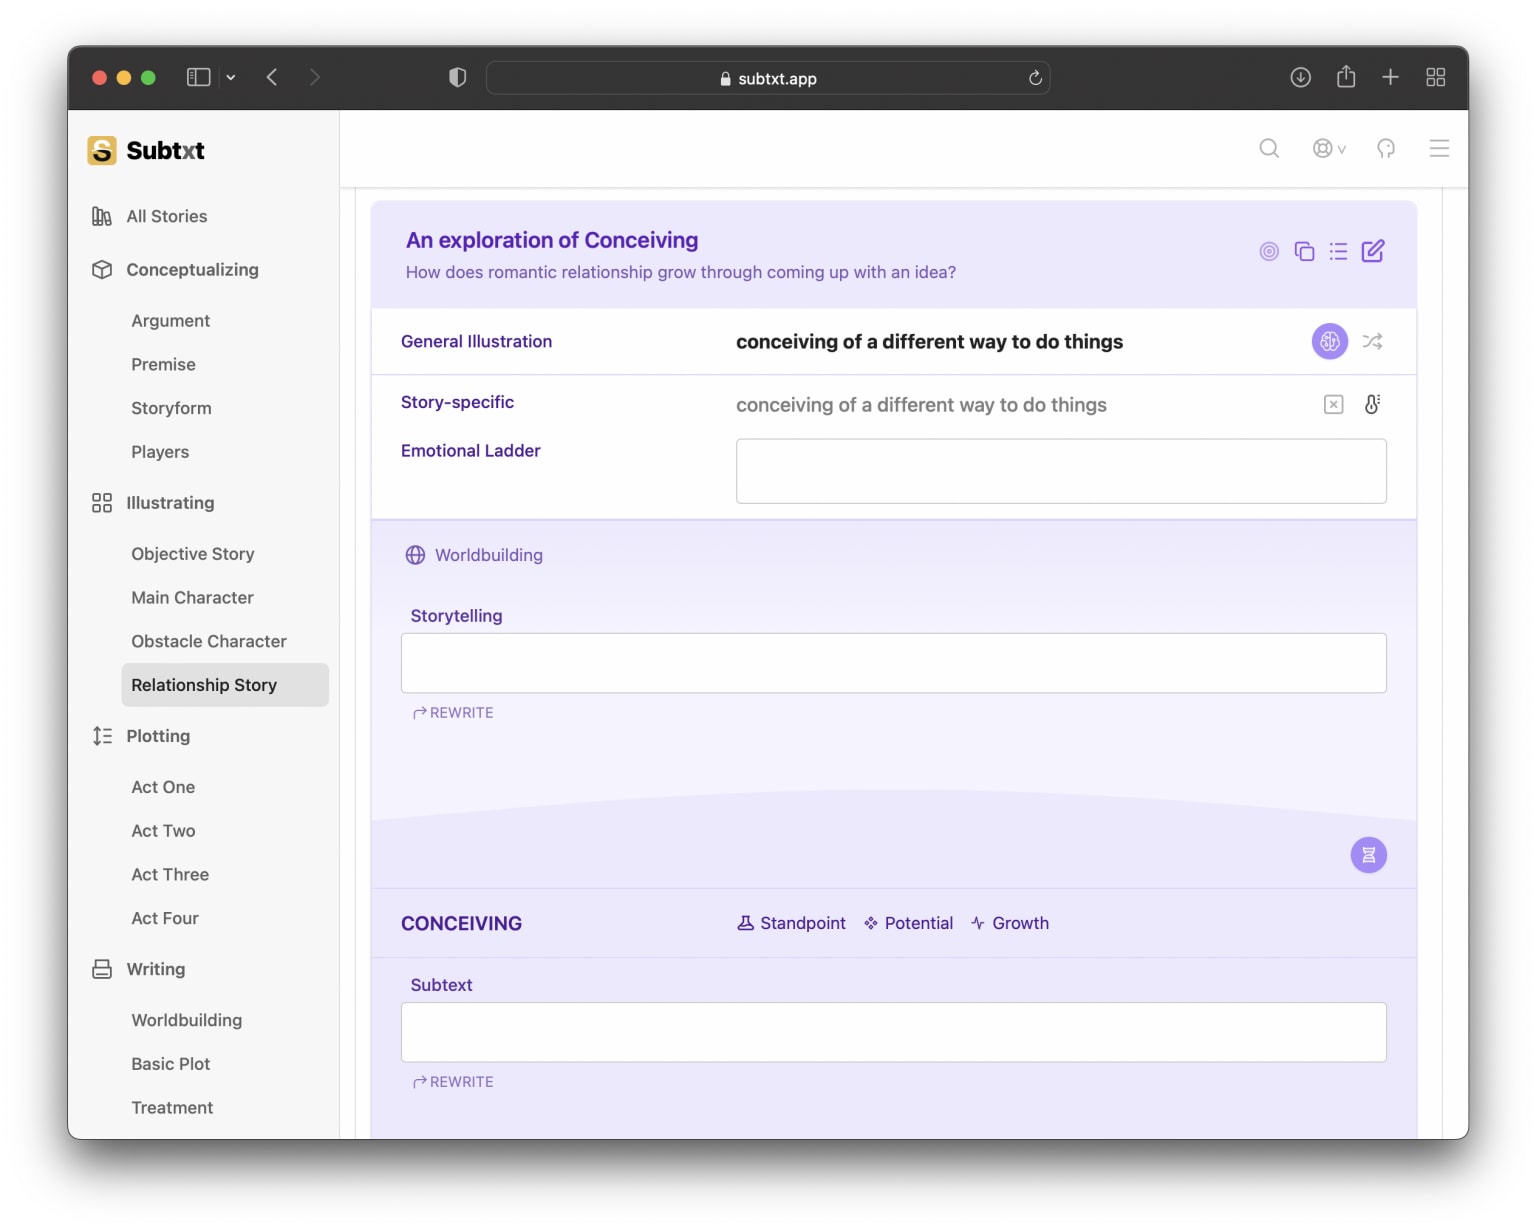The image size is (1536, 1229).
Task: Click the edit pencil icon in header
Action: click(1373, 251)
